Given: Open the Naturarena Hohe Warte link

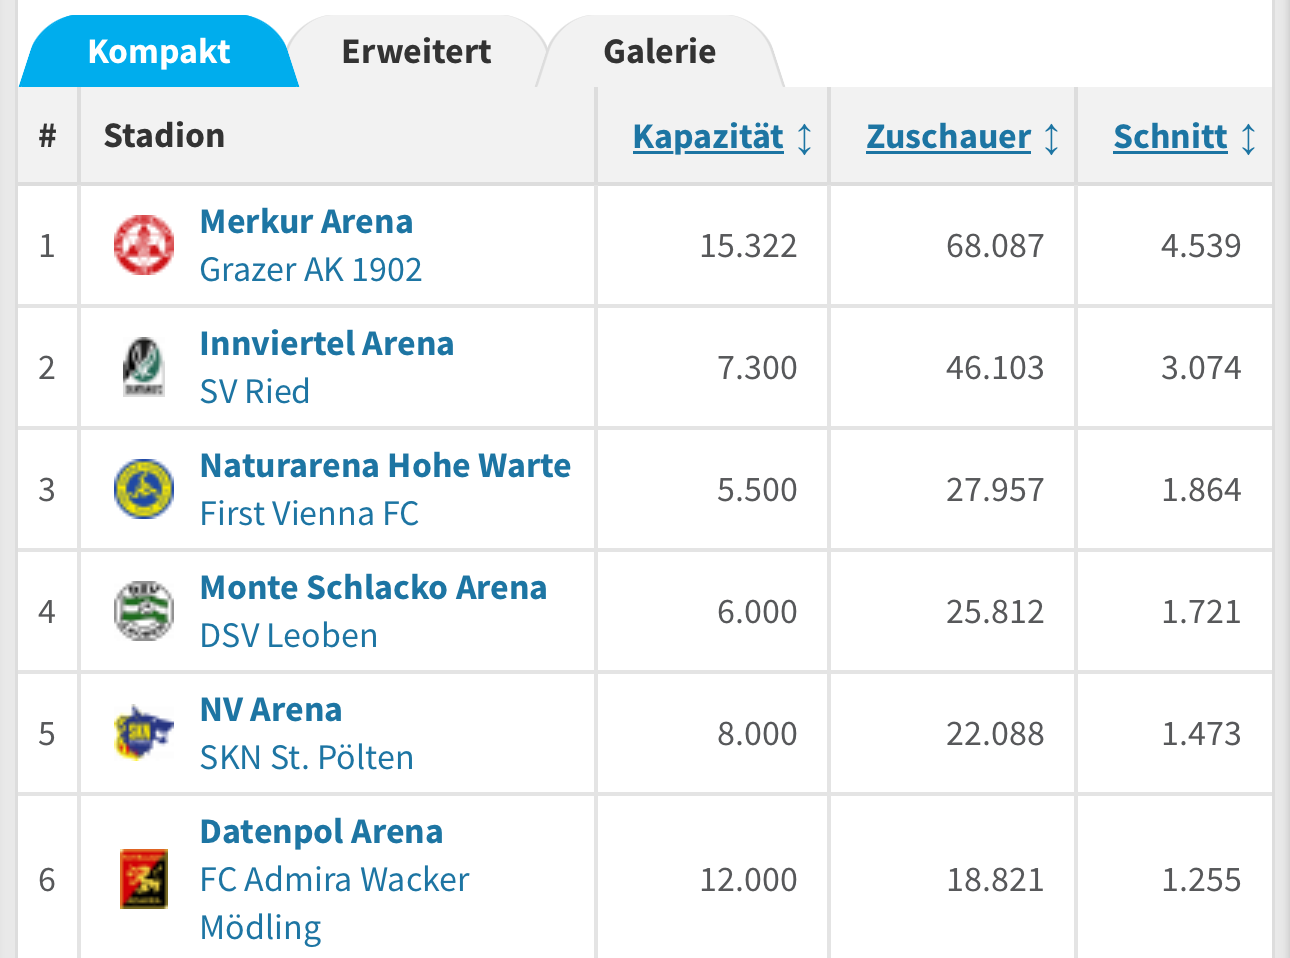Looking at the screenshot, I should click(x=385, y=466).
